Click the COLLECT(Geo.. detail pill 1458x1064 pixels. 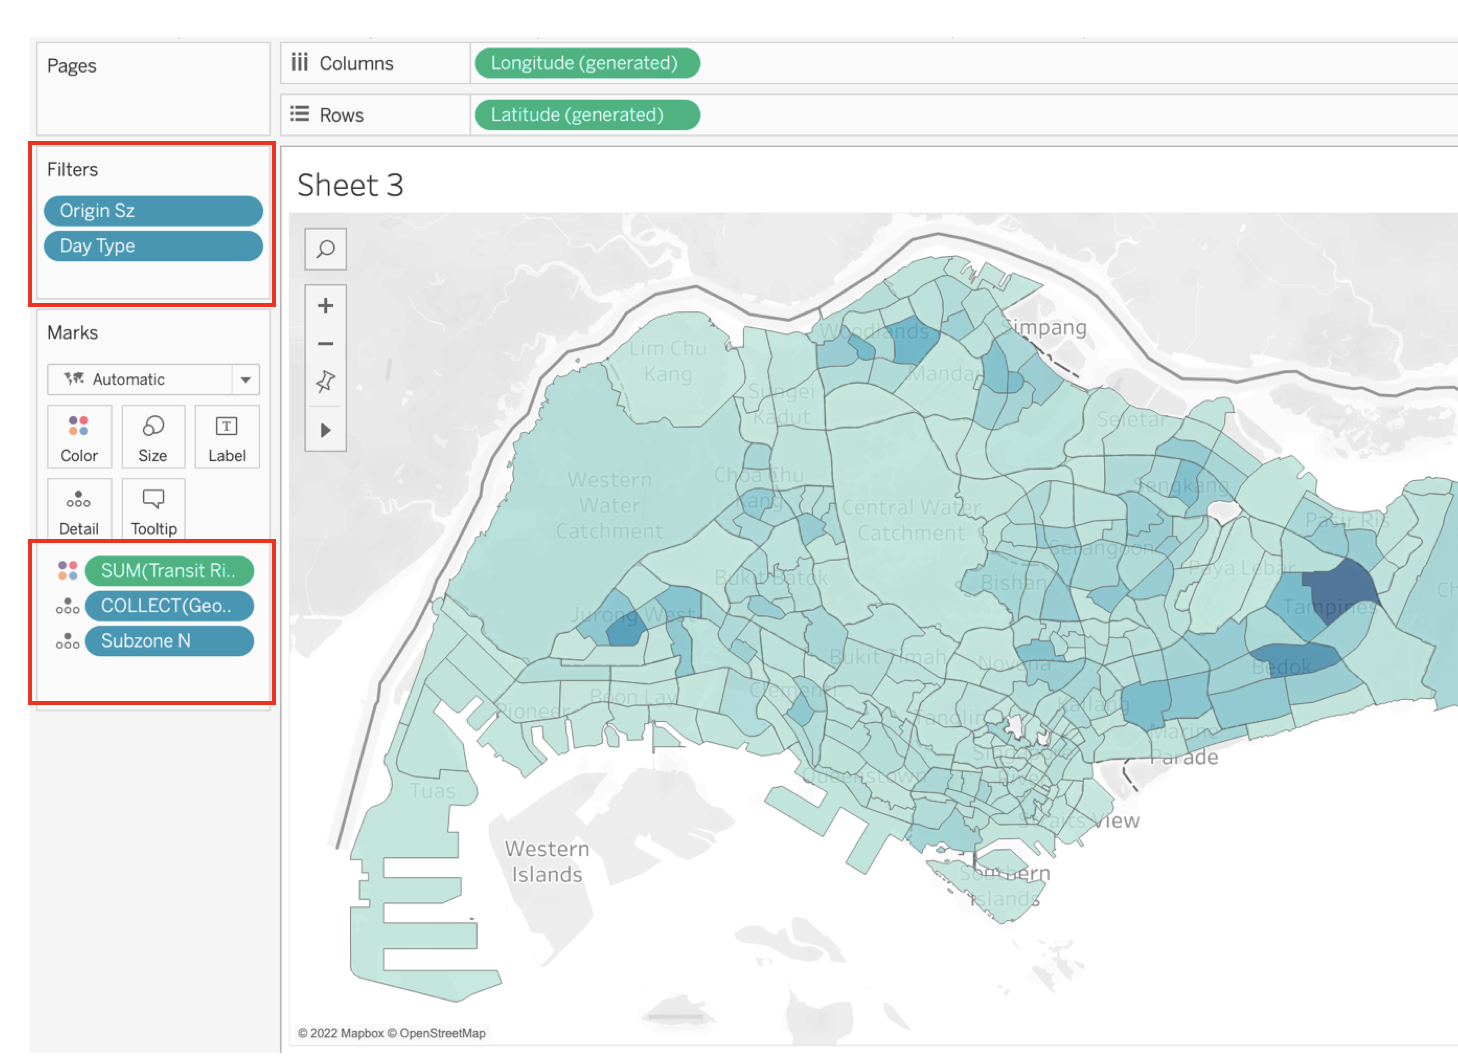169,606
